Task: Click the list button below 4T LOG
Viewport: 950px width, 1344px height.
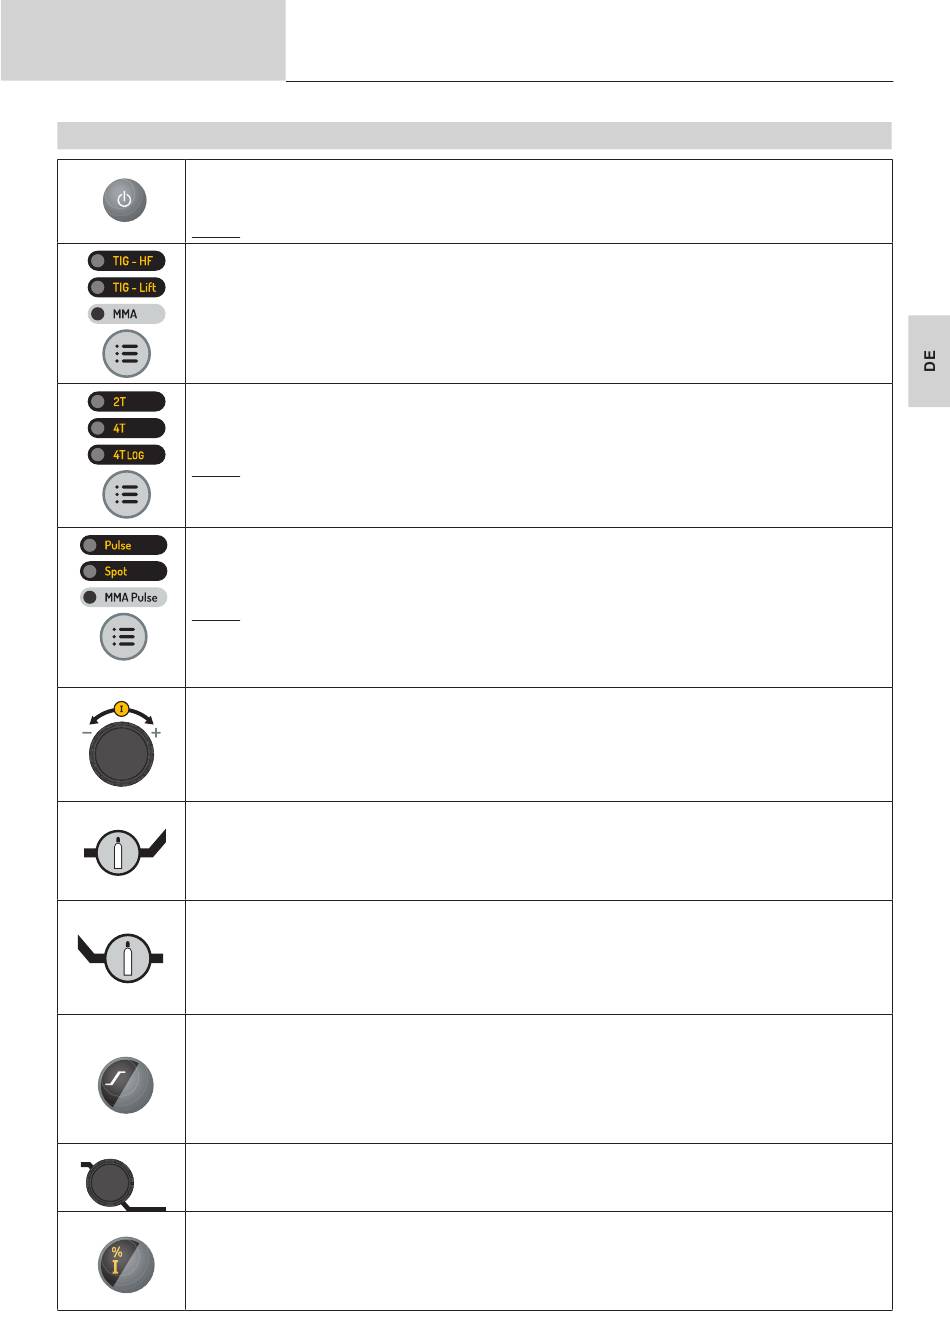Action: pyautogui.click(x=126, y=494)
